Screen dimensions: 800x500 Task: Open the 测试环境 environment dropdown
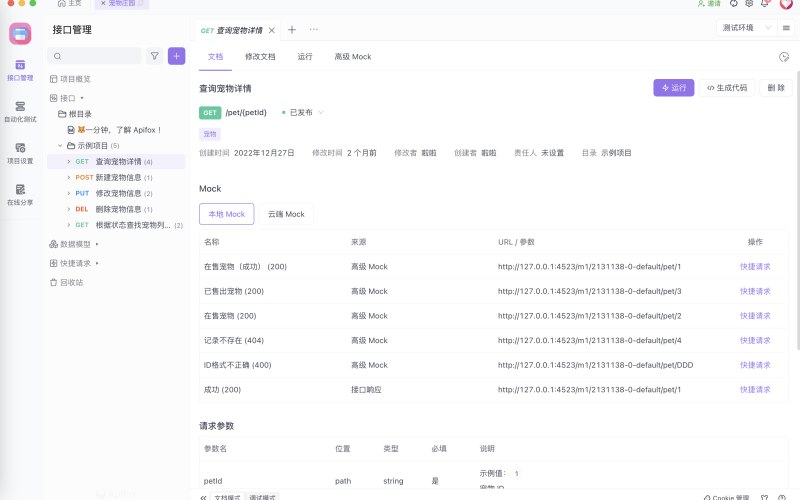pos(745,28)
